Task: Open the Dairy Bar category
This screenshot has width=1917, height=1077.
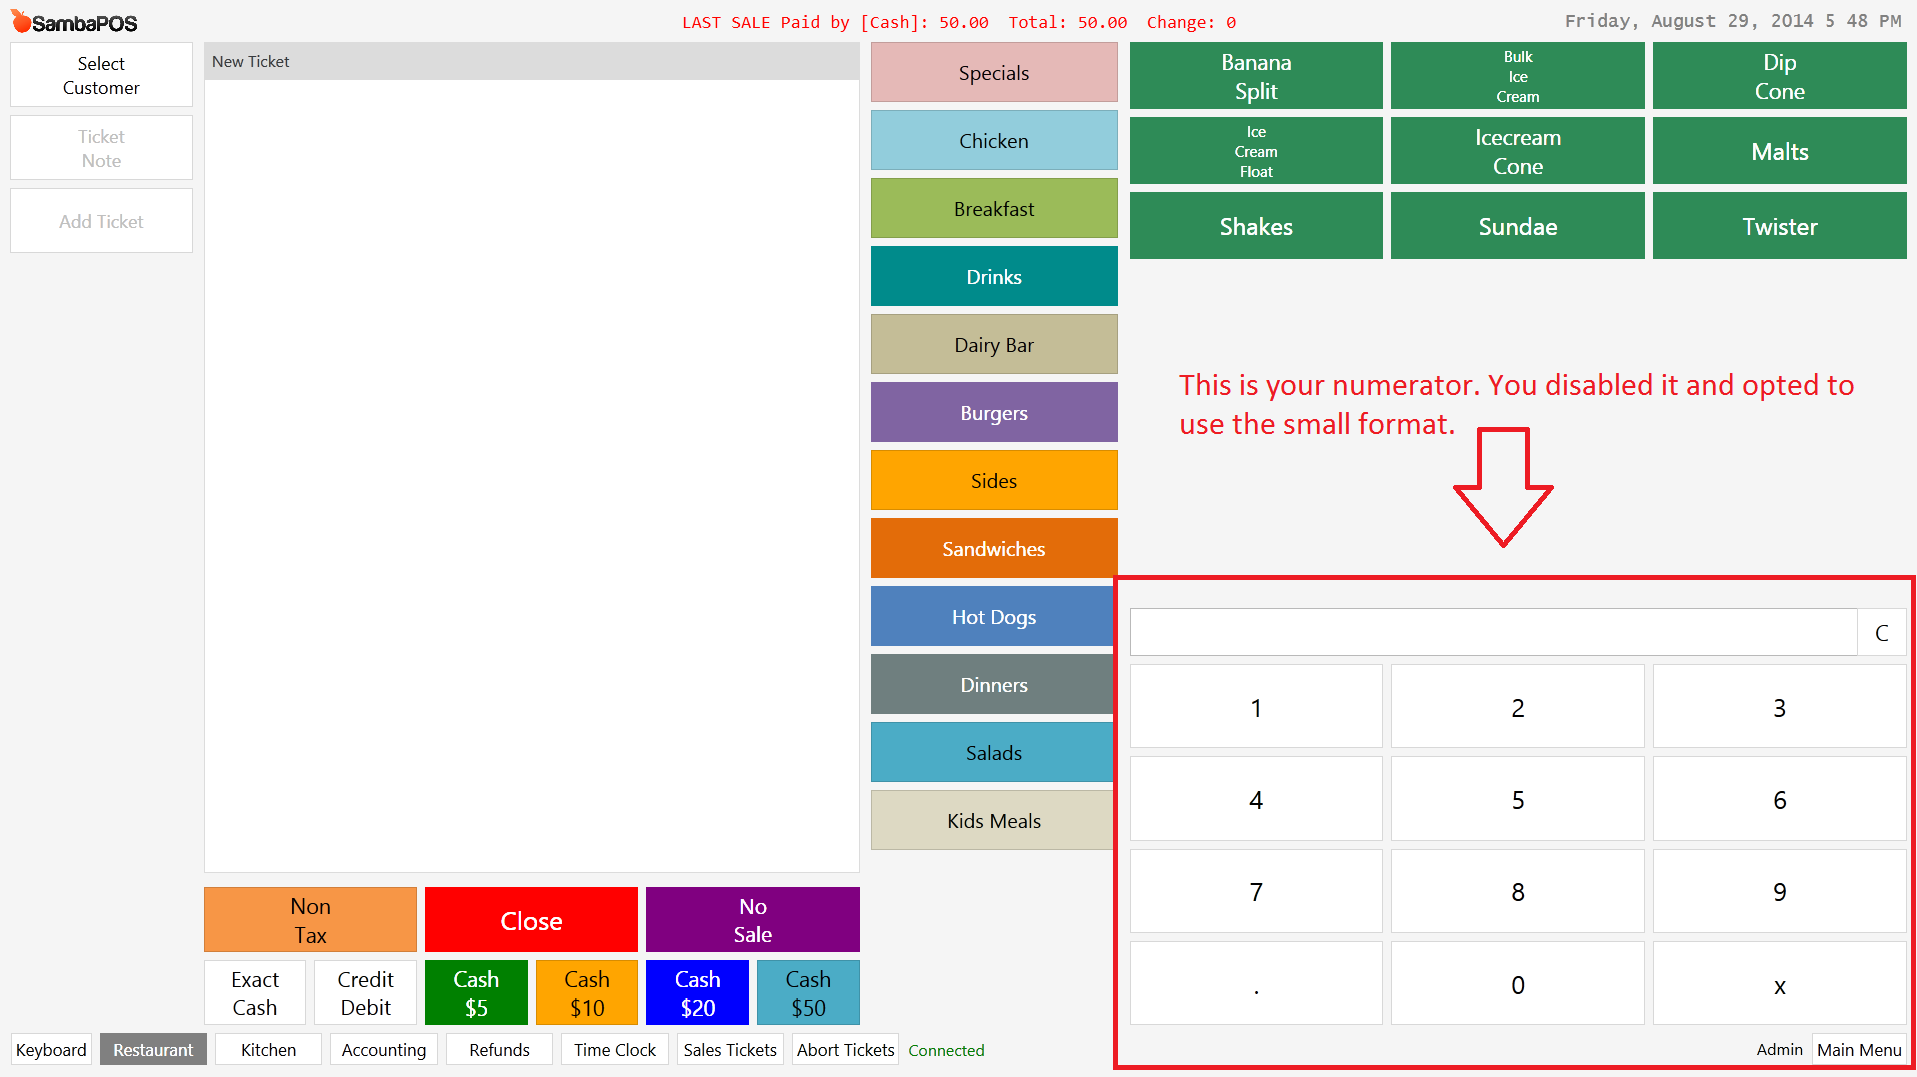Action: tap(993, 345)
